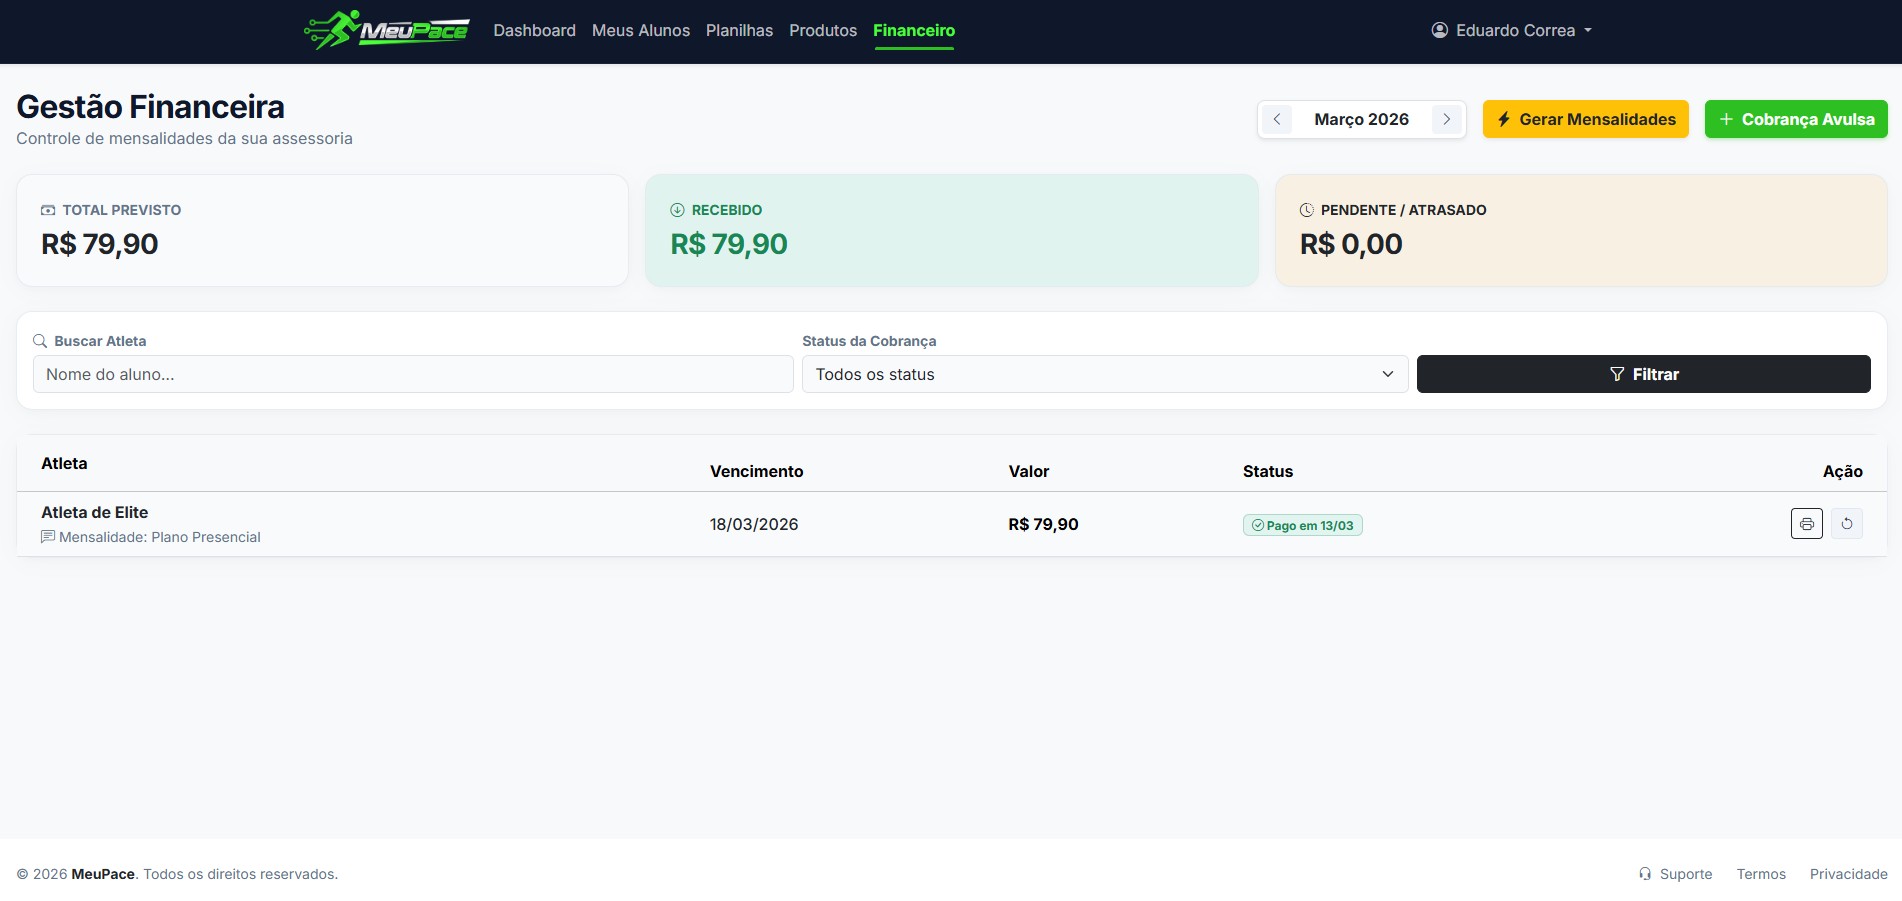This screenshot has width=1902, height=901.
Task: Switch to Meus Alunos page
Action: 640,30
